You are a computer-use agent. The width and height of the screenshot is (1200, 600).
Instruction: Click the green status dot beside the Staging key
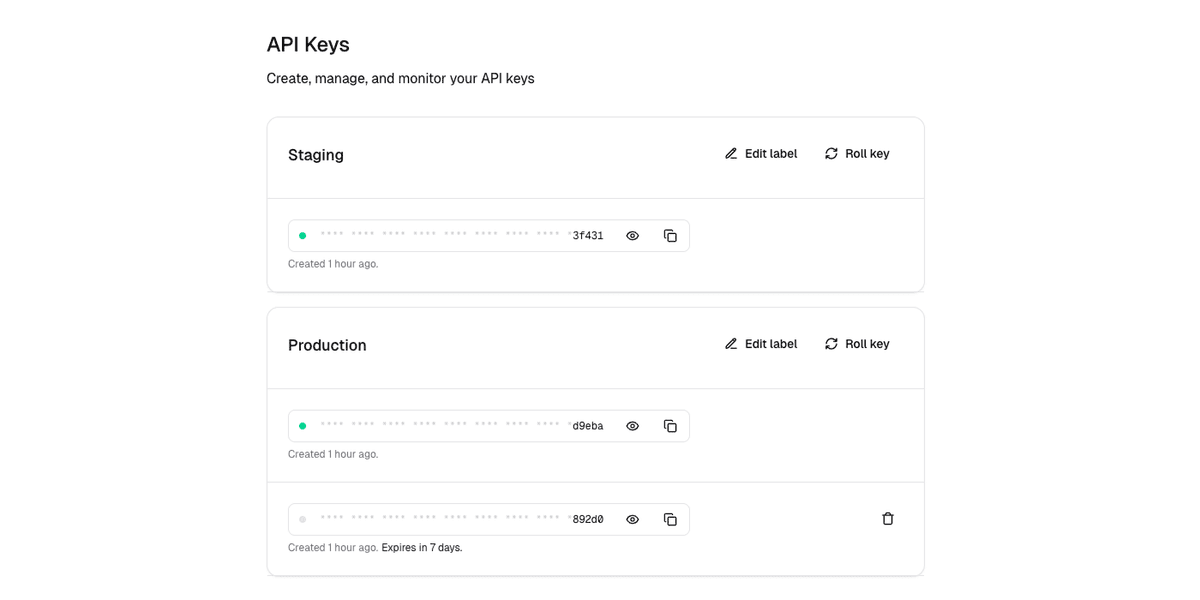[303, 235]
